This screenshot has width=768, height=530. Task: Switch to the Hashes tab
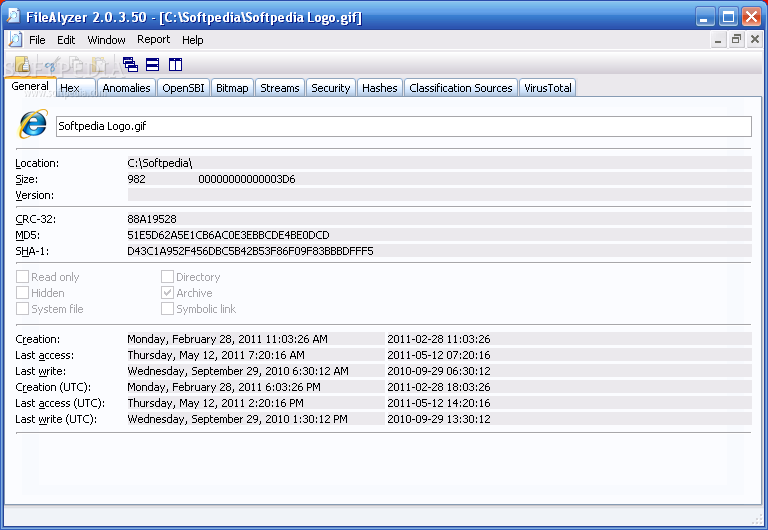(x=380, y=88)
